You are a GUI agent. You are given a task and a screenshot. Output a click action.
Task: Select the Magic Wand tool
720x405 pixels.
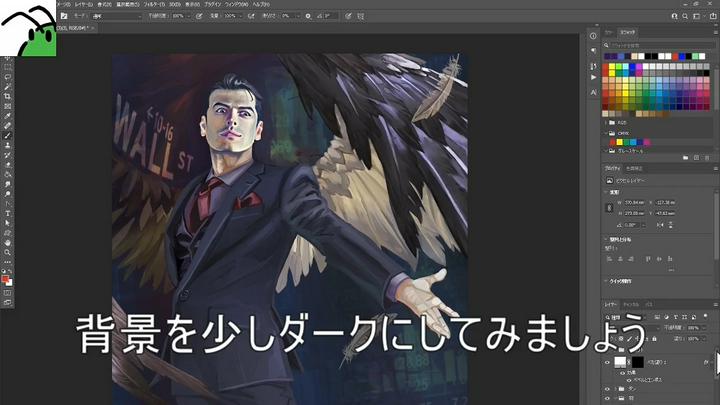(x=7, y=87)
